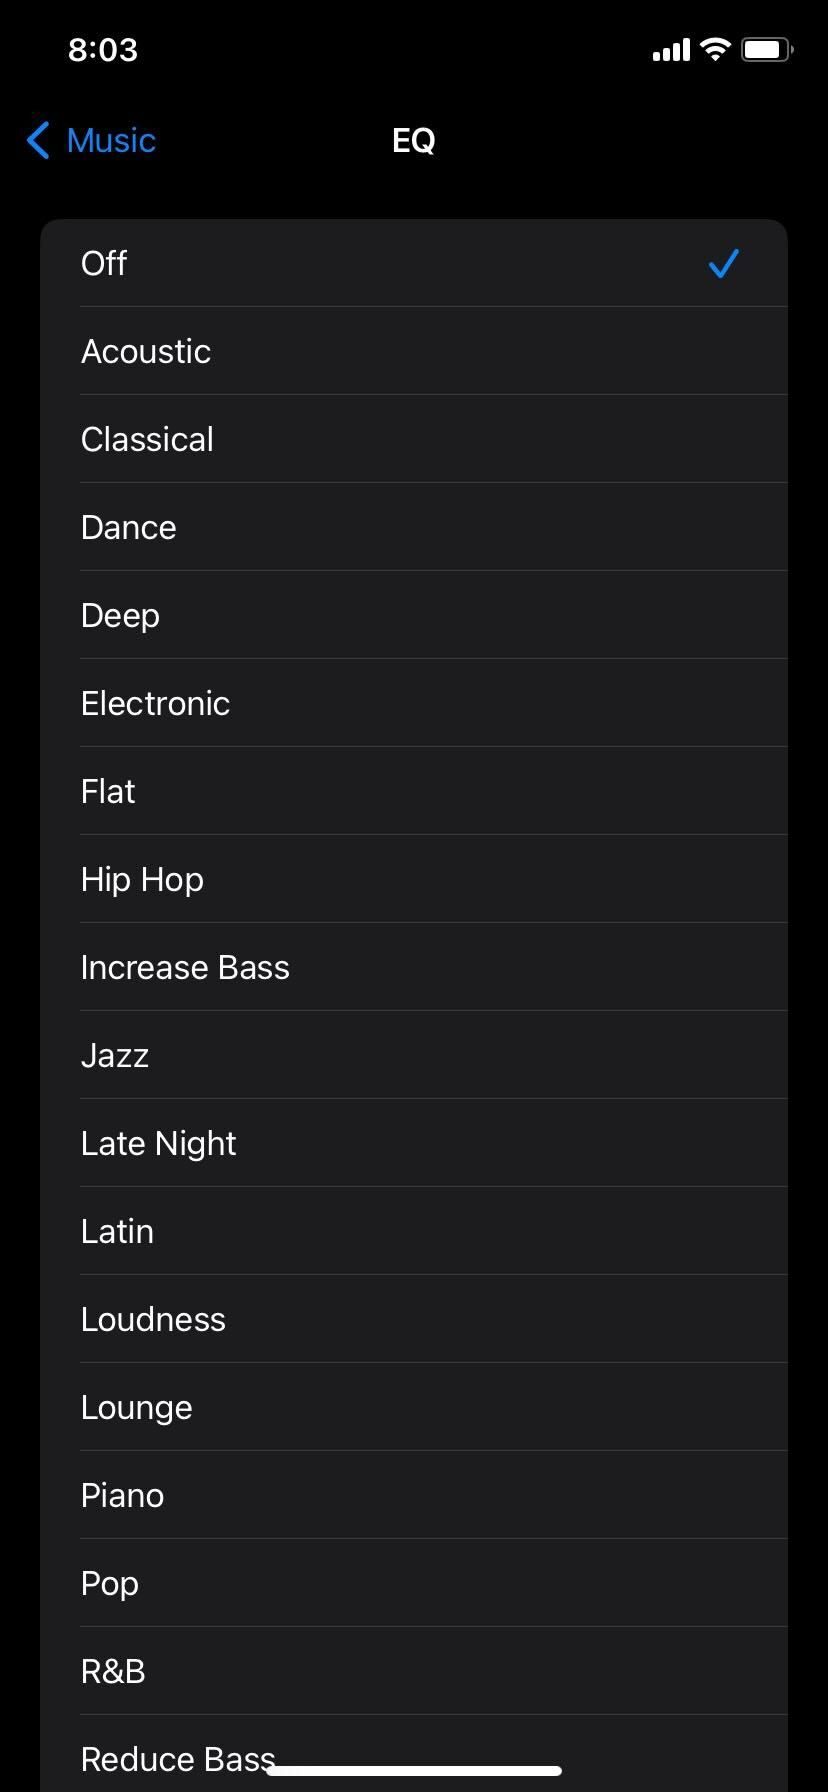The image size is (828, 1792).
Task: Tap the blue checkmark beside Off
Action: pyautogui.click(x=723, y=263)
